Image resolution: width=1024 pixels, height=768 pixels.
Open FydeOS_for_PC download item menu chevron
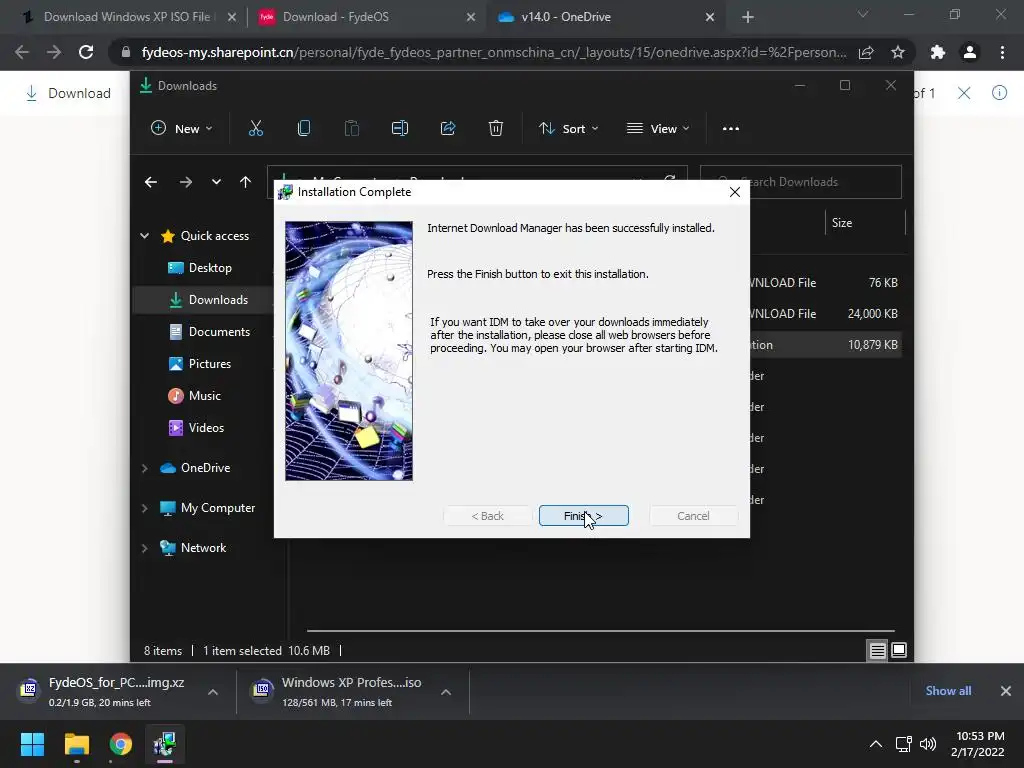[x=213, y=692]
